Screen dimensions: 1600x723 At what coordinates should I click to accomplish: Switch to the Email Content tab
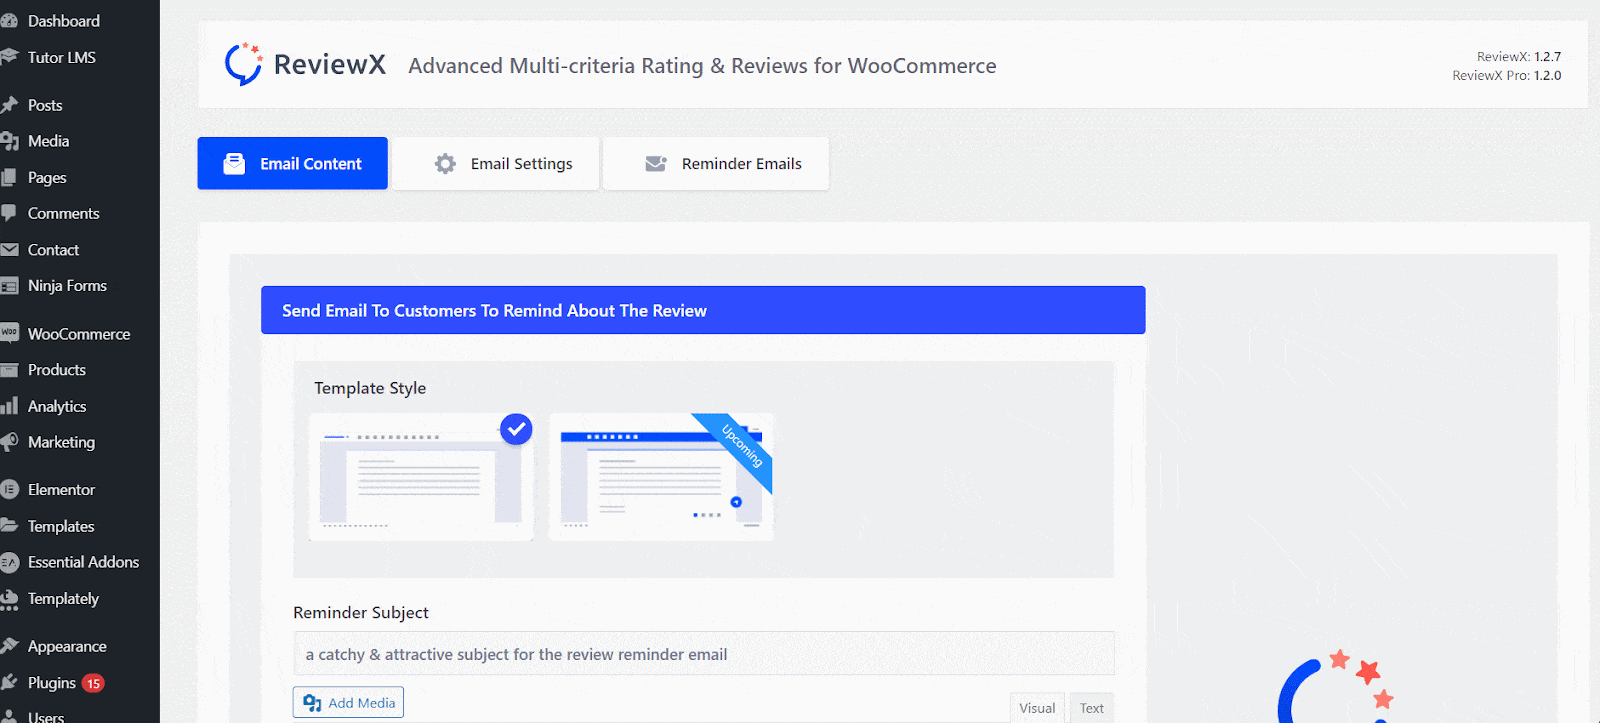click(292, 163)
